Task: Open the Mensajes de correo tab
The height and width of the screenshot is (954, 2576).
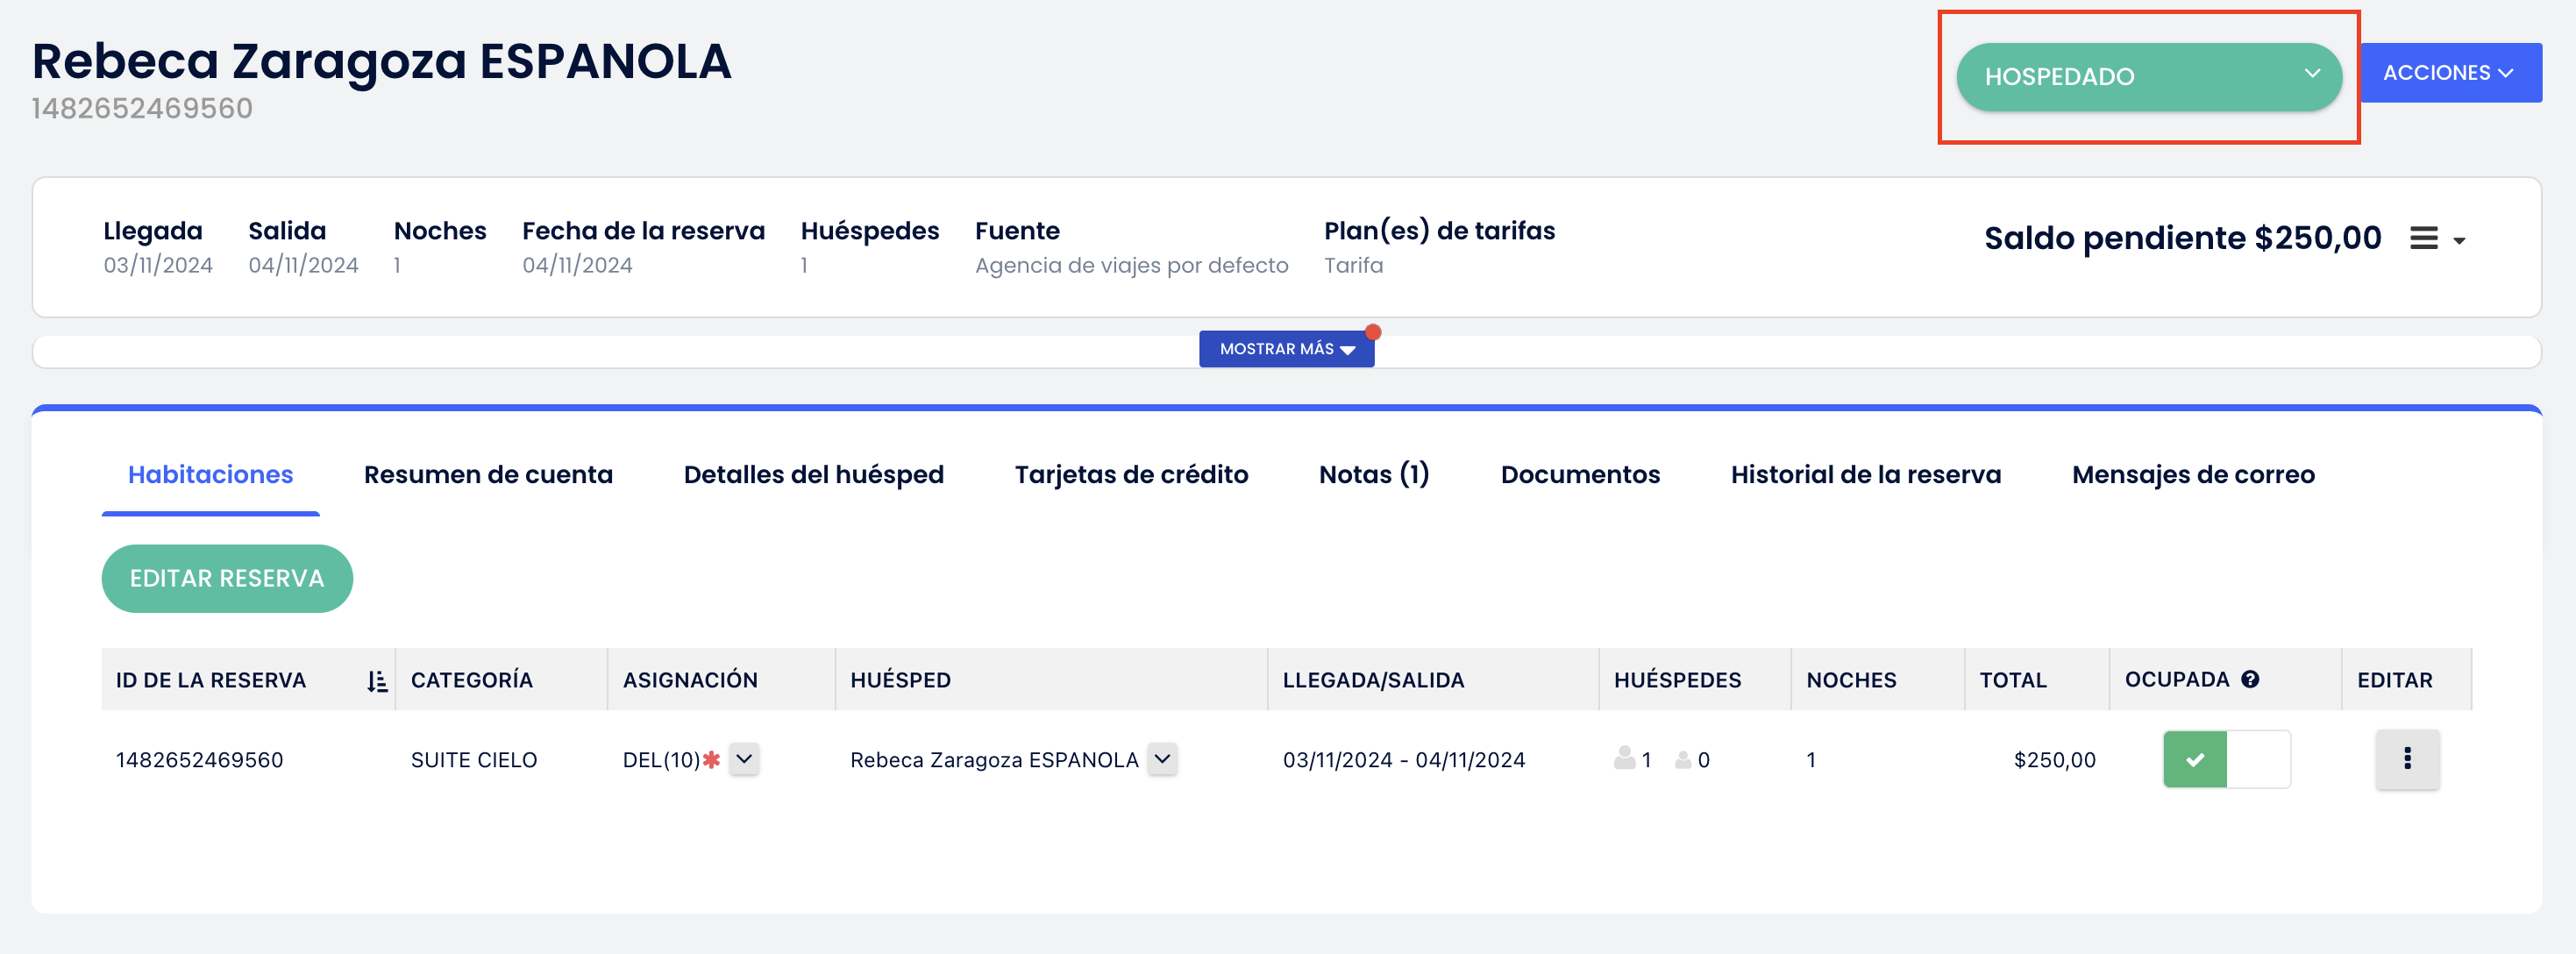Action: 2192,474
